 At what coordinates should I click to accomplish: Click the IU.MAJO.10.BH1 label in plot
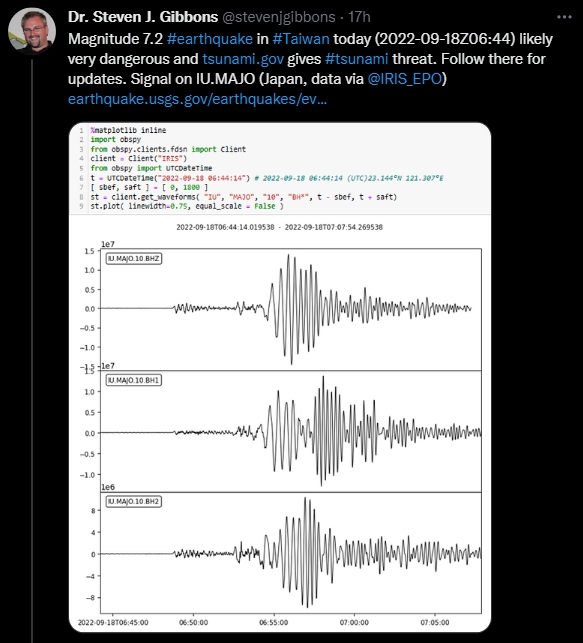[134, 380]
